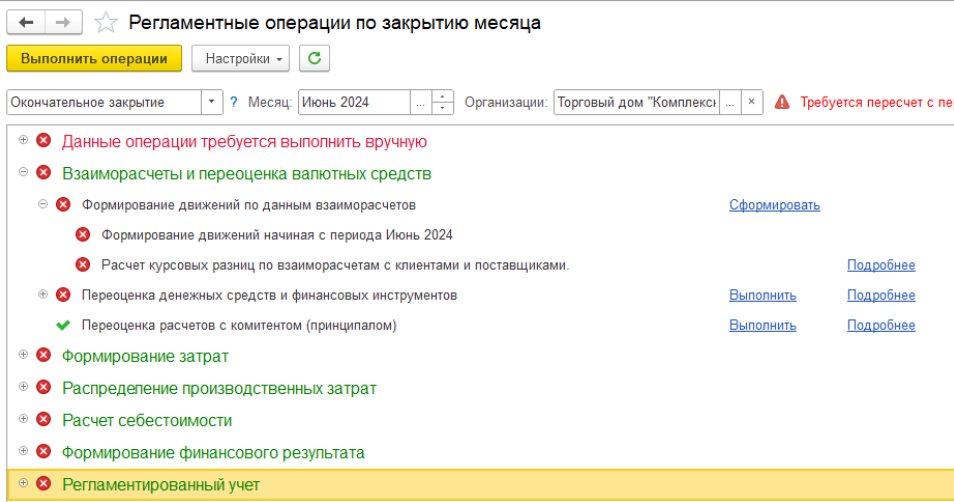Click the red warning triangle icon
This screenshot has height=502, width=954.
782,102
